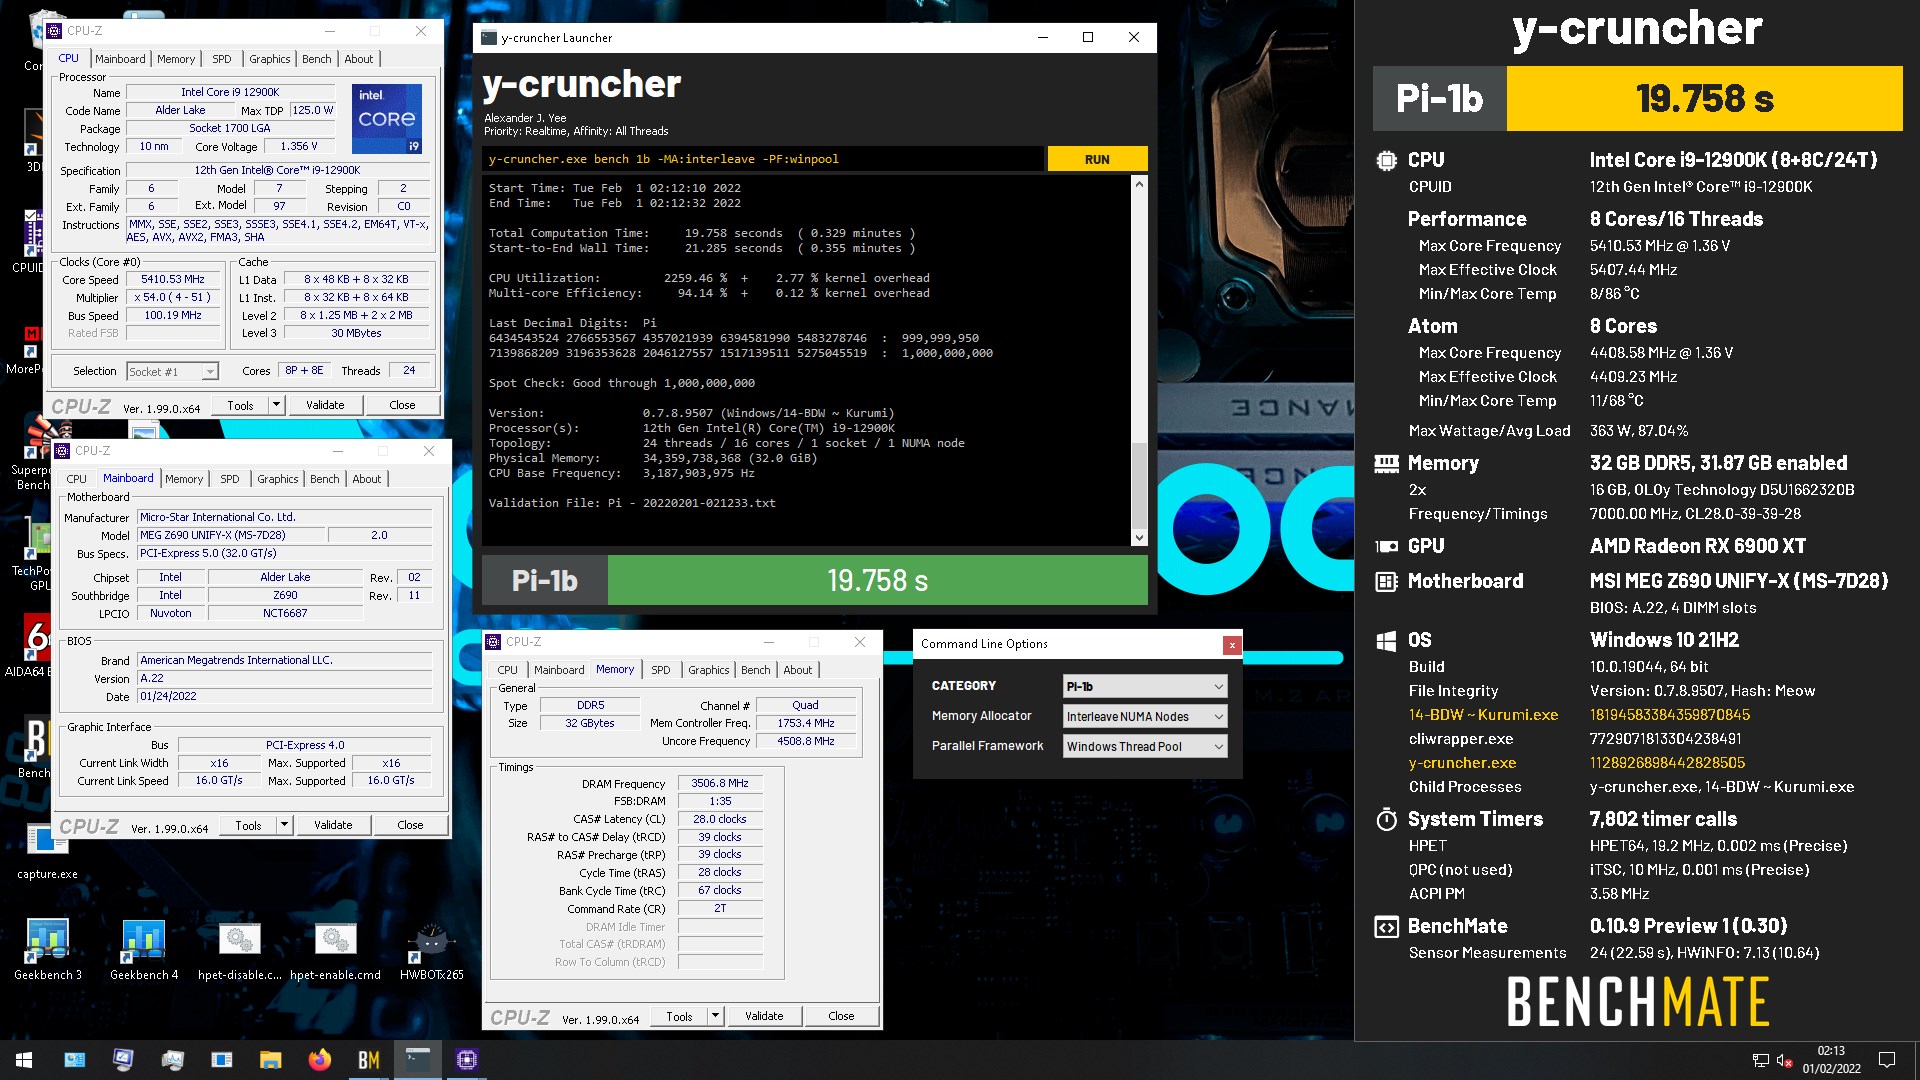Open the notification center icon

[1887, 1060]
